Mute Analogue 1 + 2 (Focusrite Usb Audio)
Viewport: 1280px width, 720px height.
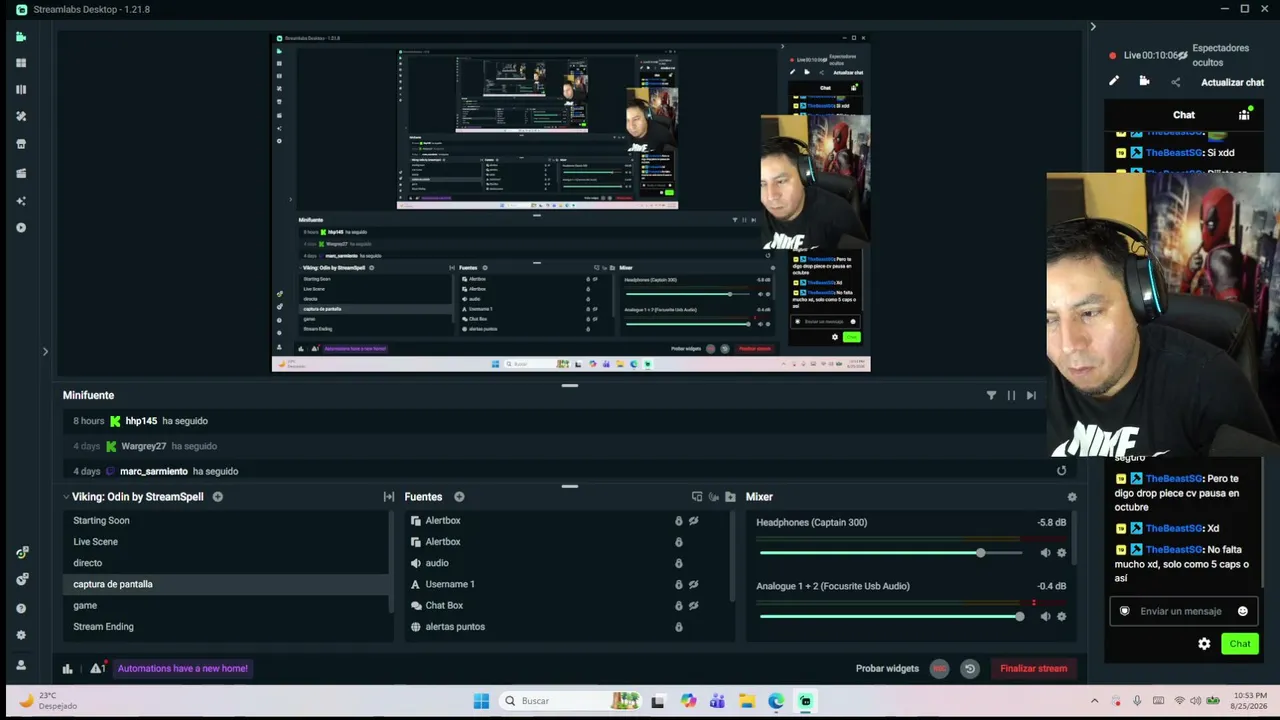coord(1045,616)
